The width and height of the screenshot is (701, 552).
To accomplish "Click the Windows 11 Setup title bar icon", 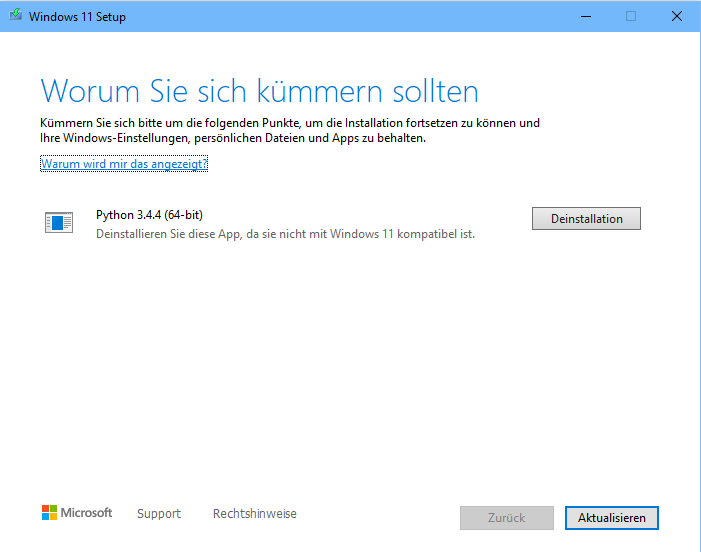I will [16, 16].
